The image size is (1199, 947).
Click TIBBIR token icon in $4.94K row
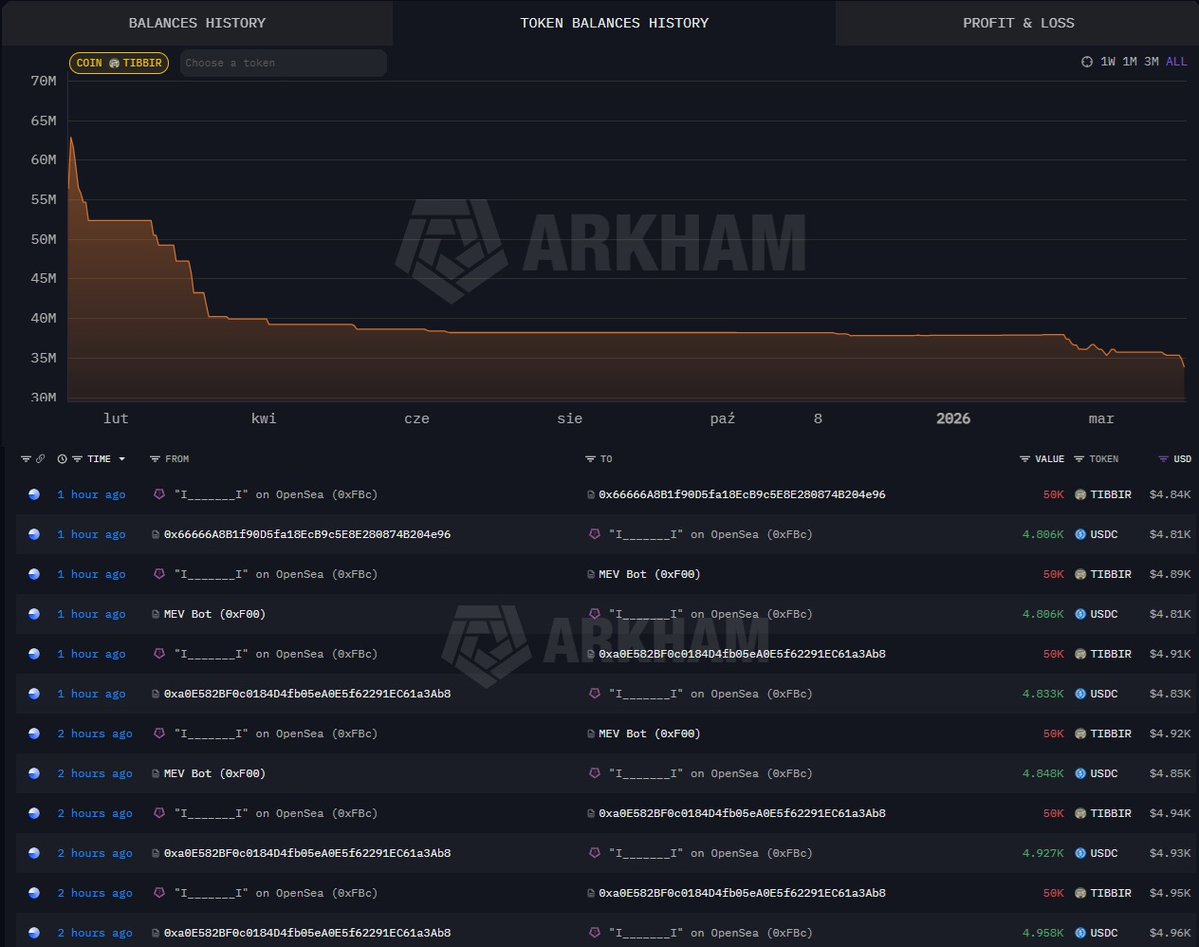pyautogui.click(x=1080, y=813)
